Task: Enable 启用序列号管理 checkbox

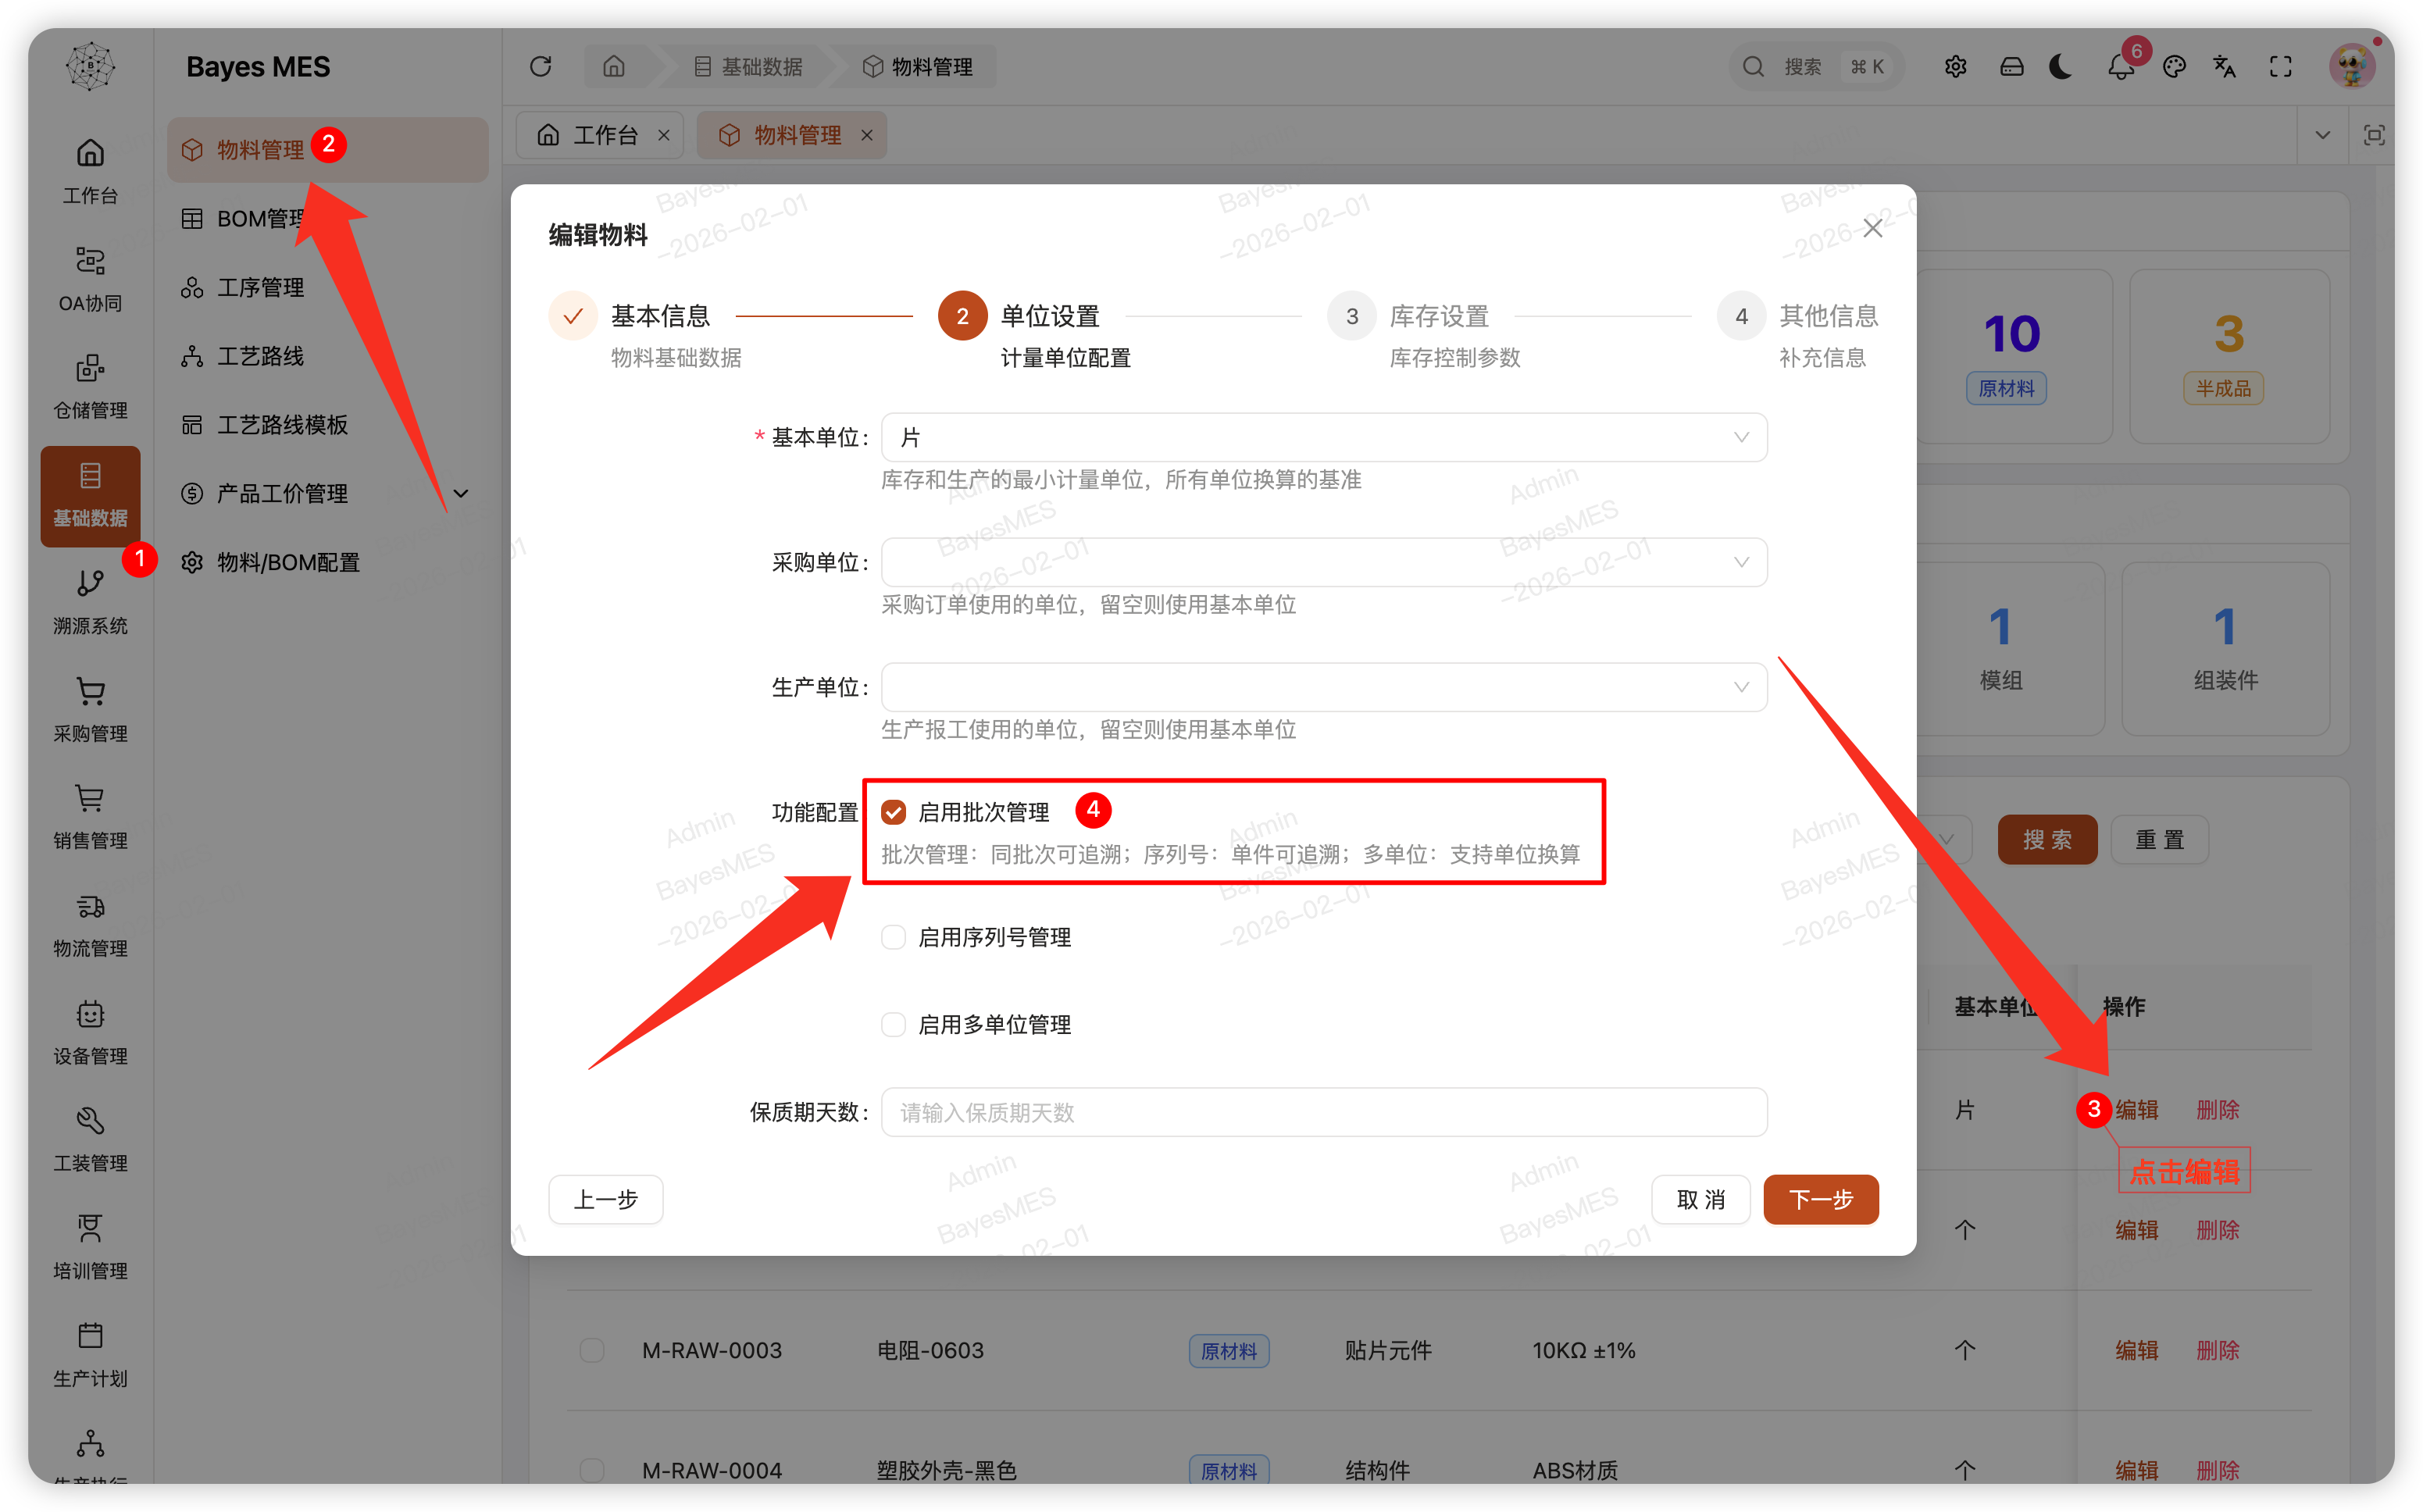Action: coord(893,937)
